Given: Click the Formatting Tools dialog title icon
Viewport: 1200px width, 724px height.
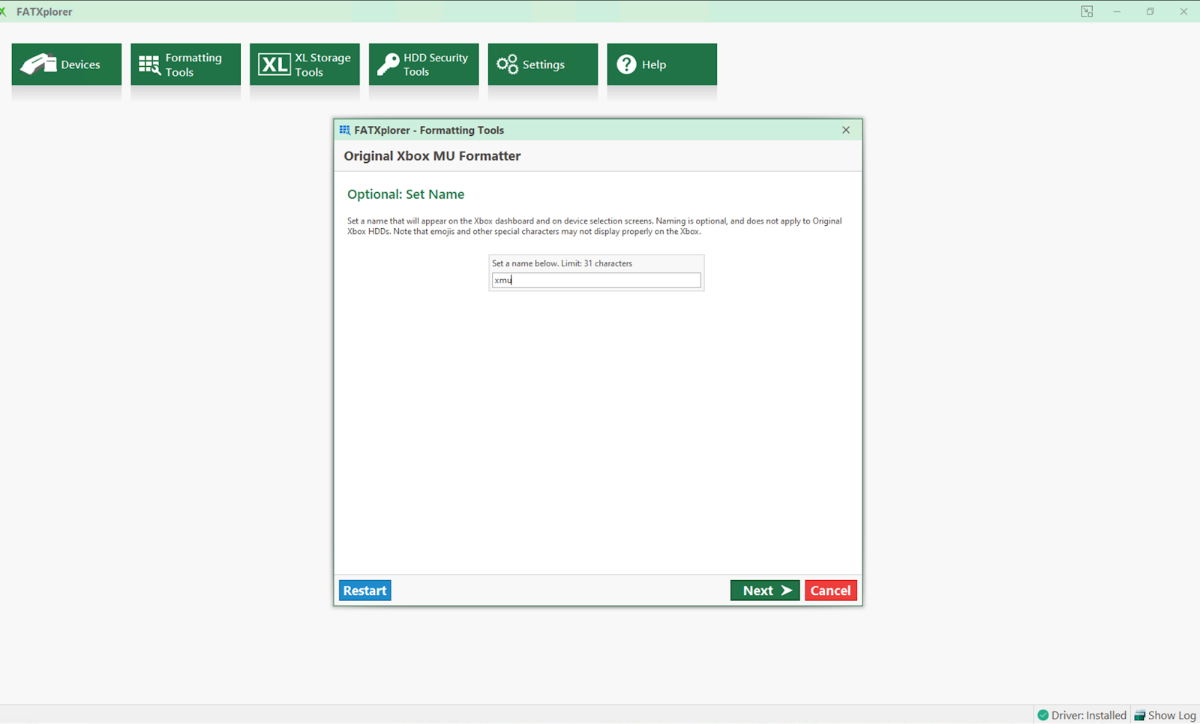Looking at the screenshot, I should pyautogui.click(x=345, y=130).
